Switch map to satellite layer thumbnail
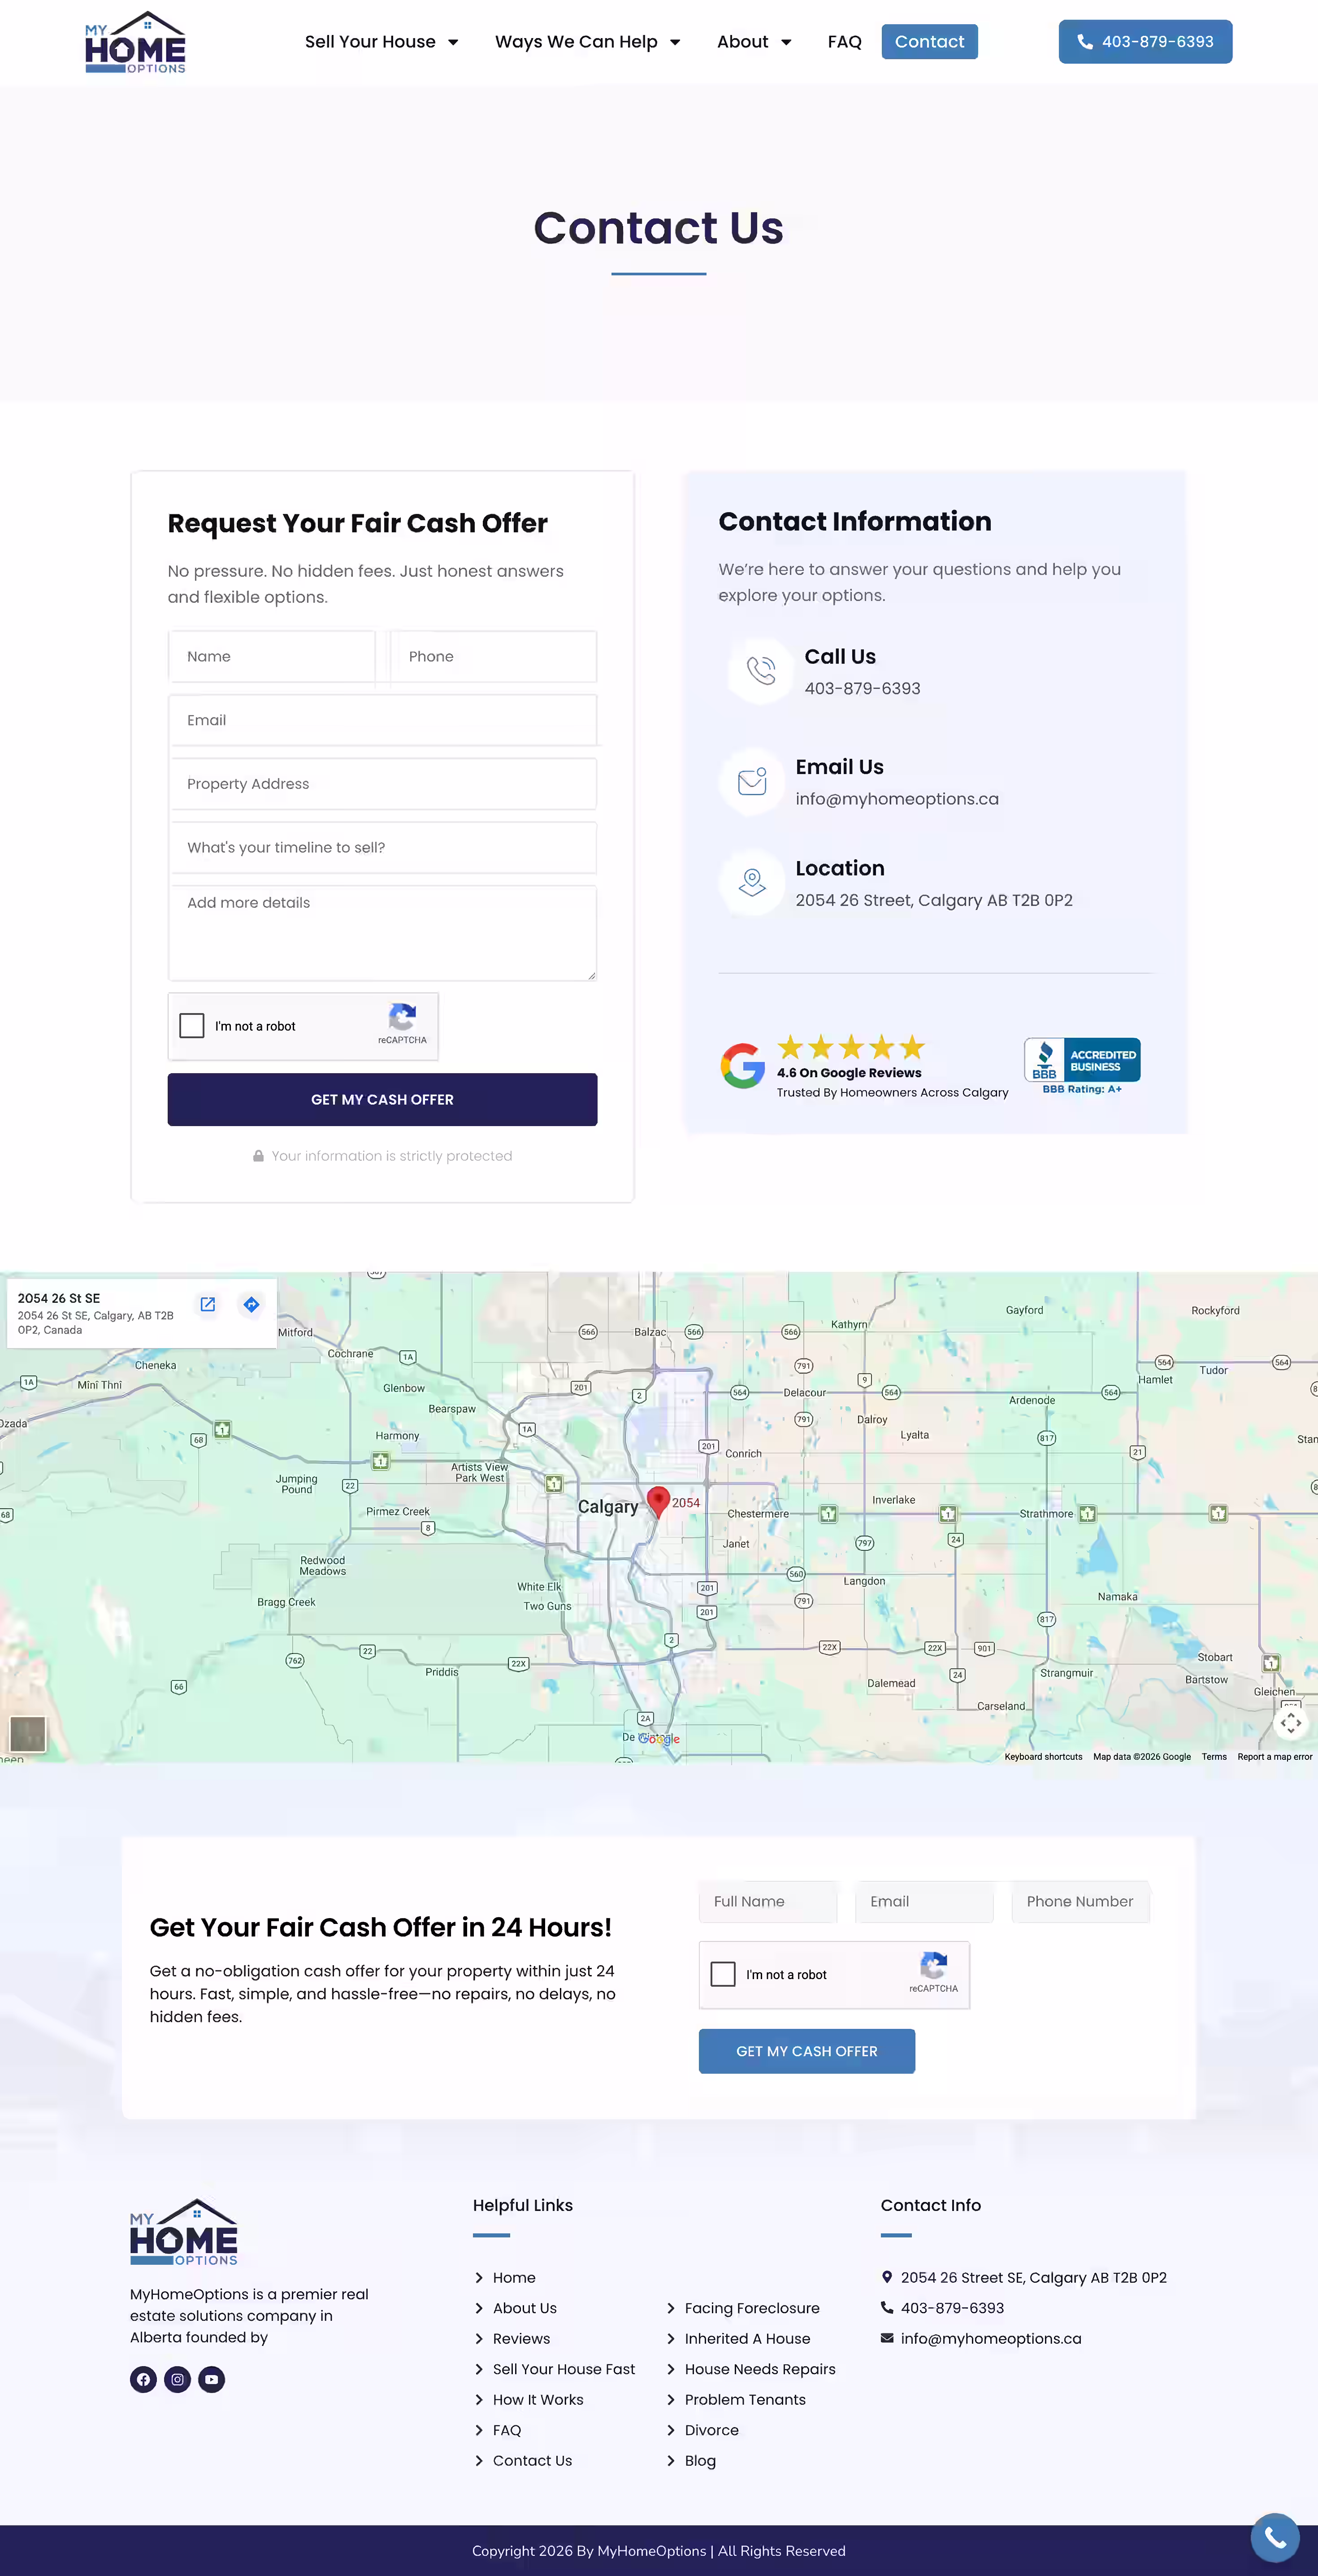The height and width of the screenshot is (2576, 1318). pos(27,1733)
